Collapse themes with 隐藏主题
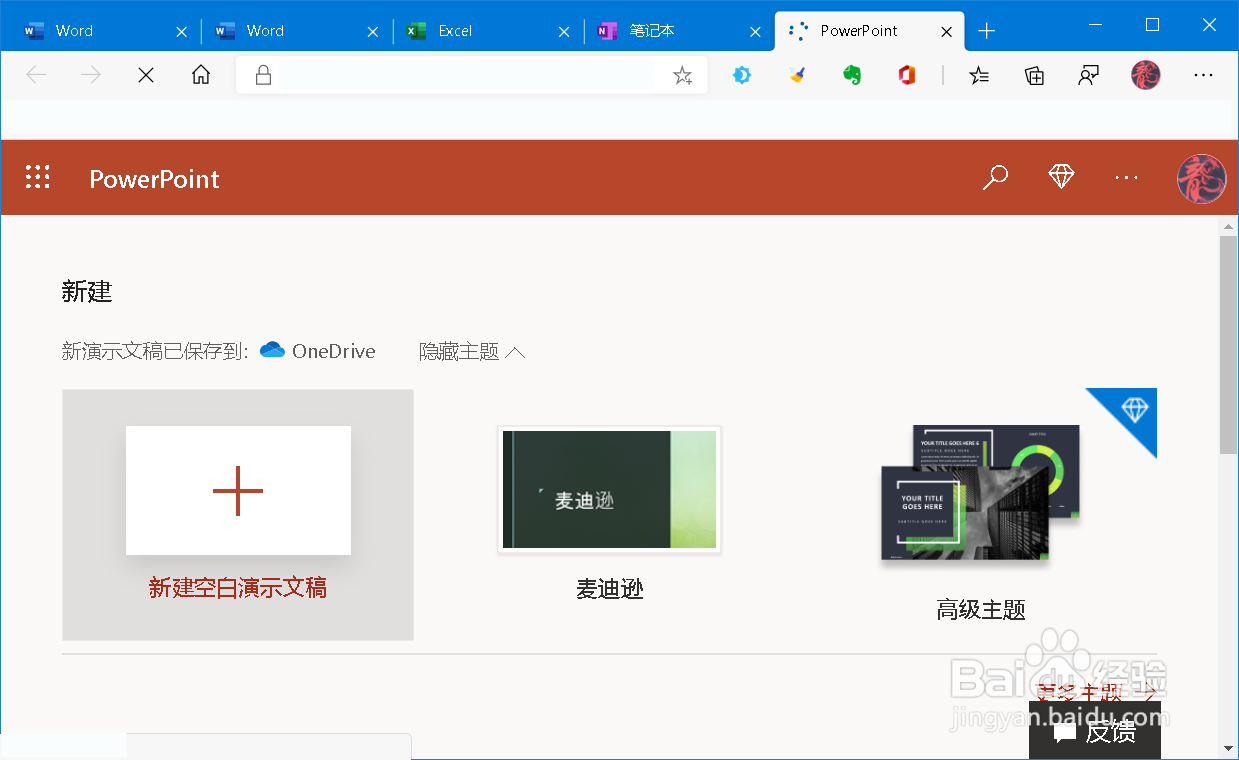The image size is (1239, 760). 472,351
